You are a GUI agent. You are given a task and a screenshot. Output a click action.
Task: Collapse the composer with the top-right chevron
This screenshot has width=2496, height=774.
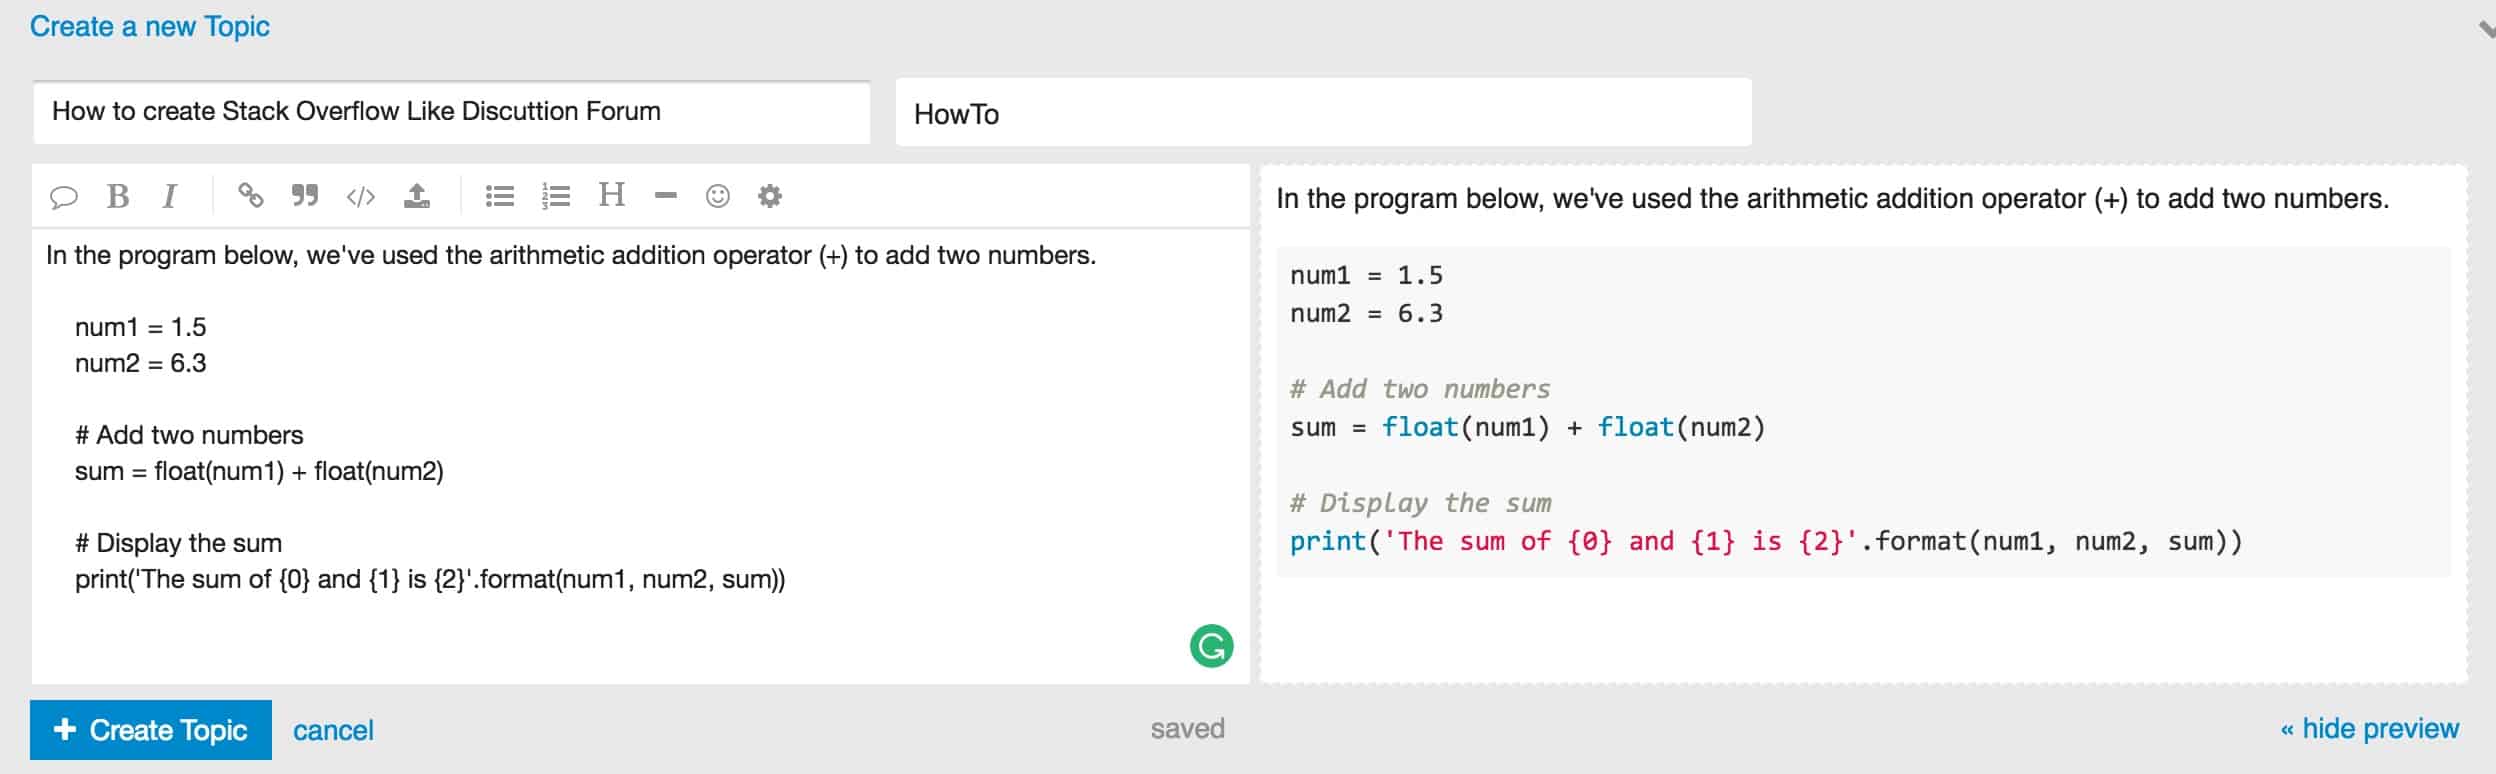coord(2486,29)
